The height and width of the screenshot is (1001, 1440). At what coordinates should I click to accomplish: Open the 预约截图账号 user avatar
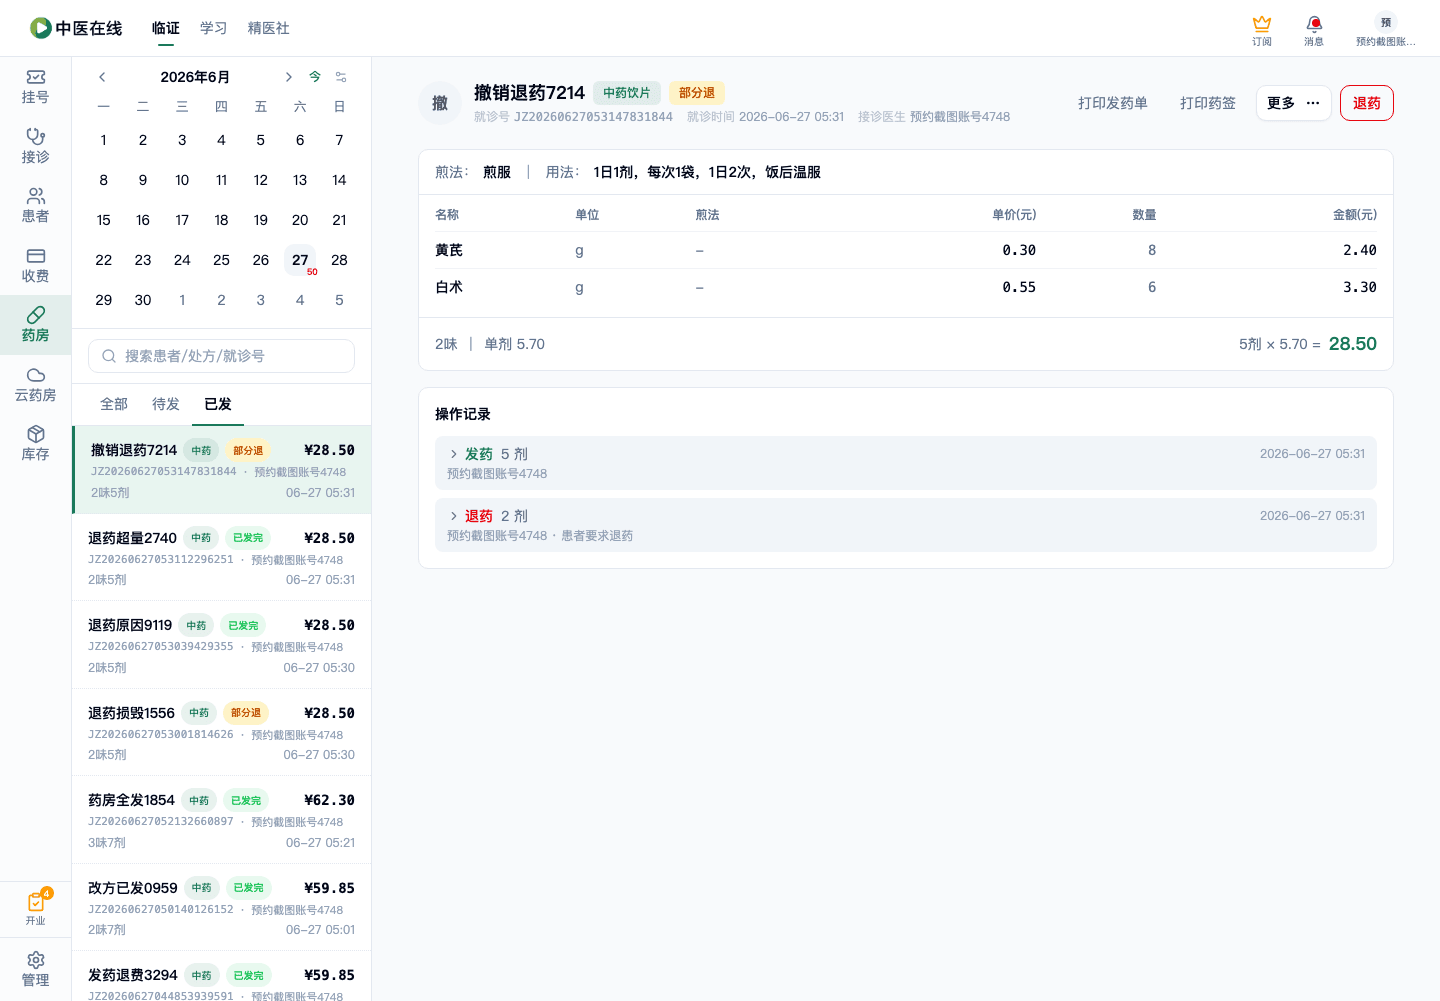click(x=1385, y=30)
